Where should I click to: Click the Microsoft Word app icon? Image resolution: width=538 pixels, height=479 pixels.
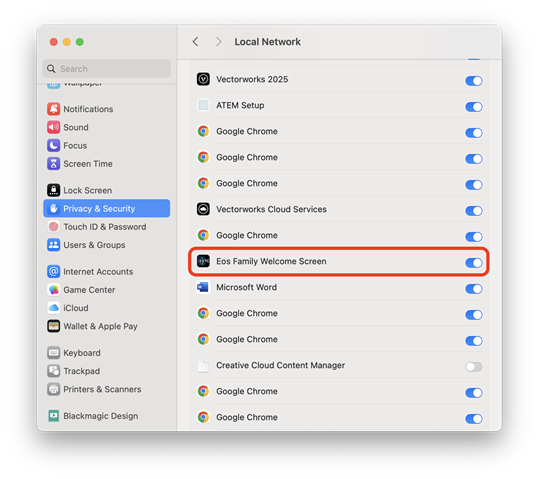click(x=203, y=287)
